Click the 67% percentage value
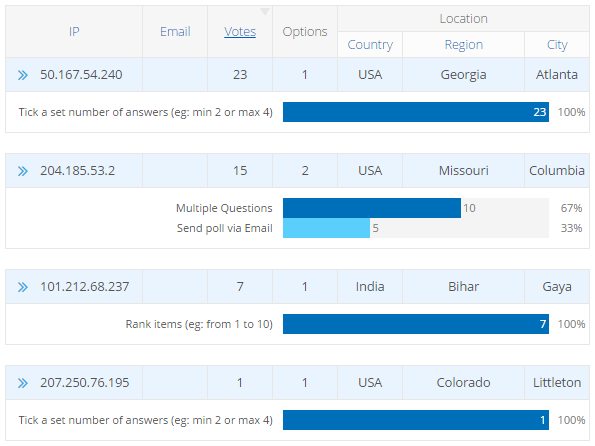The width and height of the screenshot is (595, 446). tap(571, 208)
